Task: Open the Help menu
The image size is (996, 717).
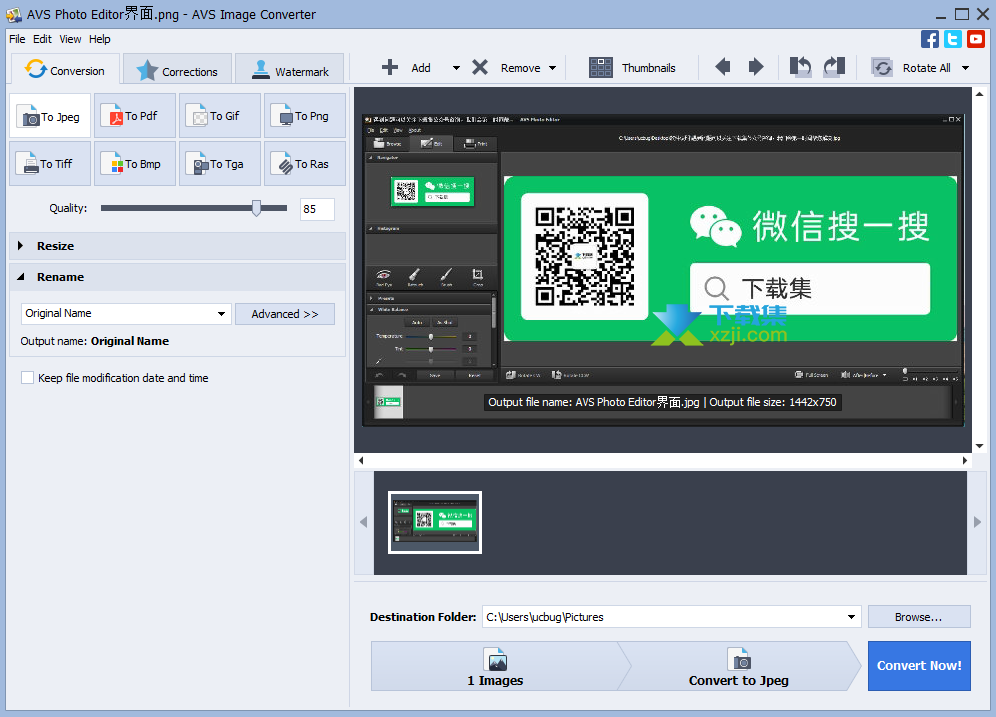Action: [x=100, y=39]
